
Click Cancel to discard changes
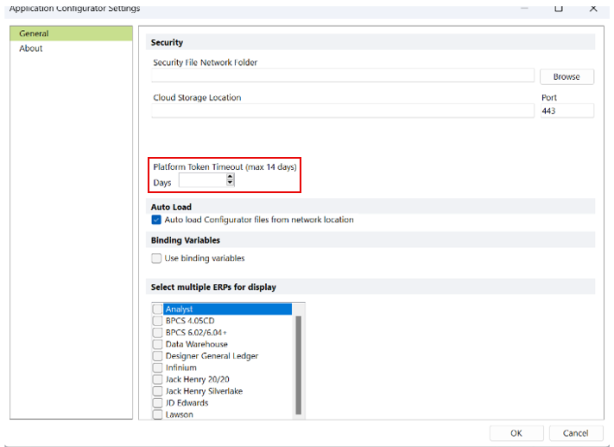point(576,433)
